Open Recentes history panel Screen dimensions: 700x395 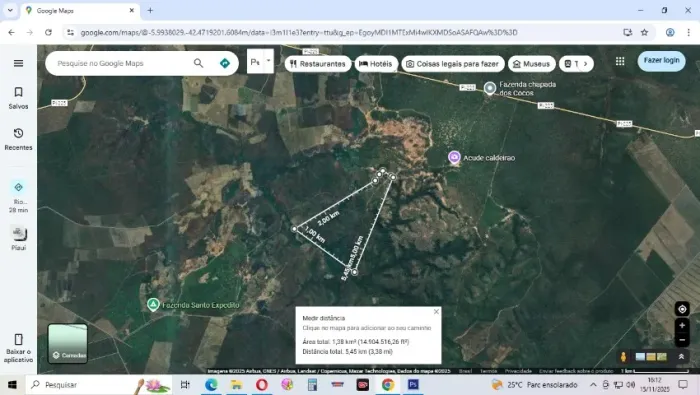tap(18, 139)
